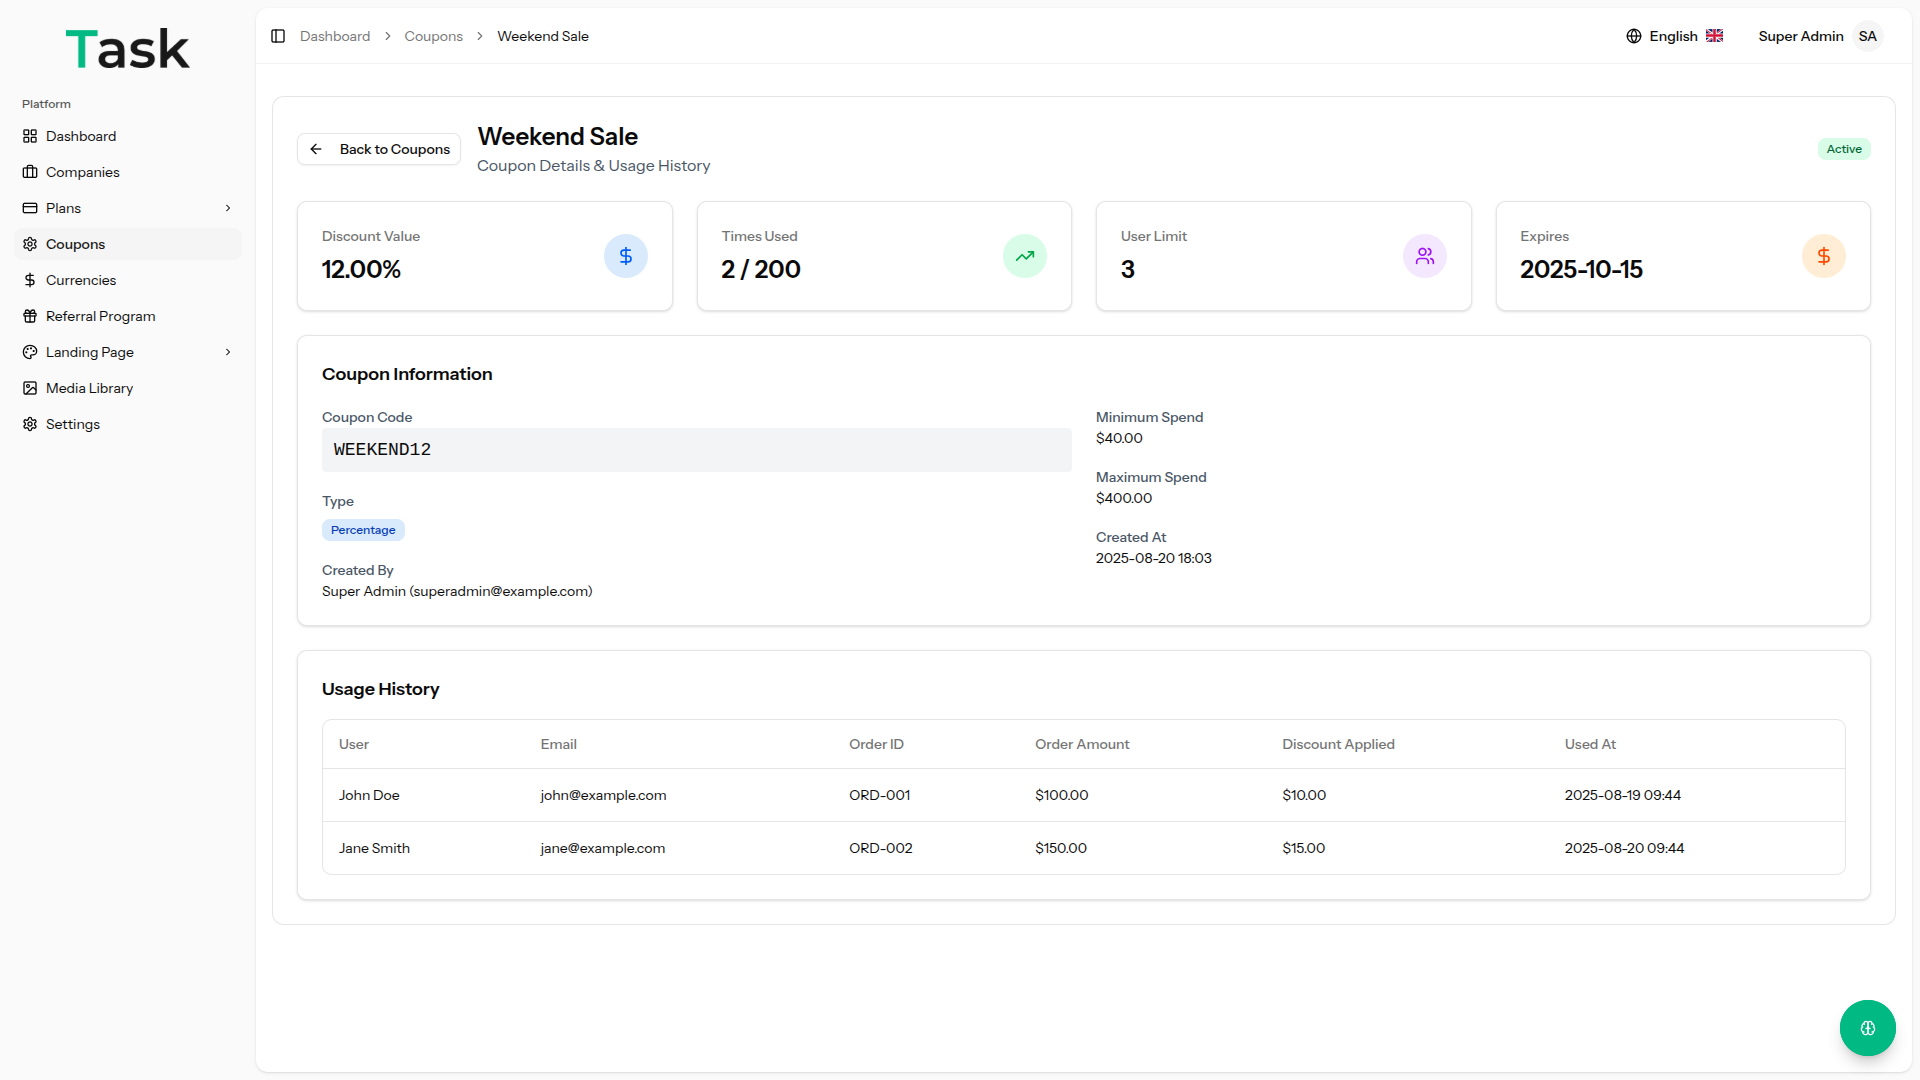Click the WEEKEND12 coupon code field

(696, 450)
